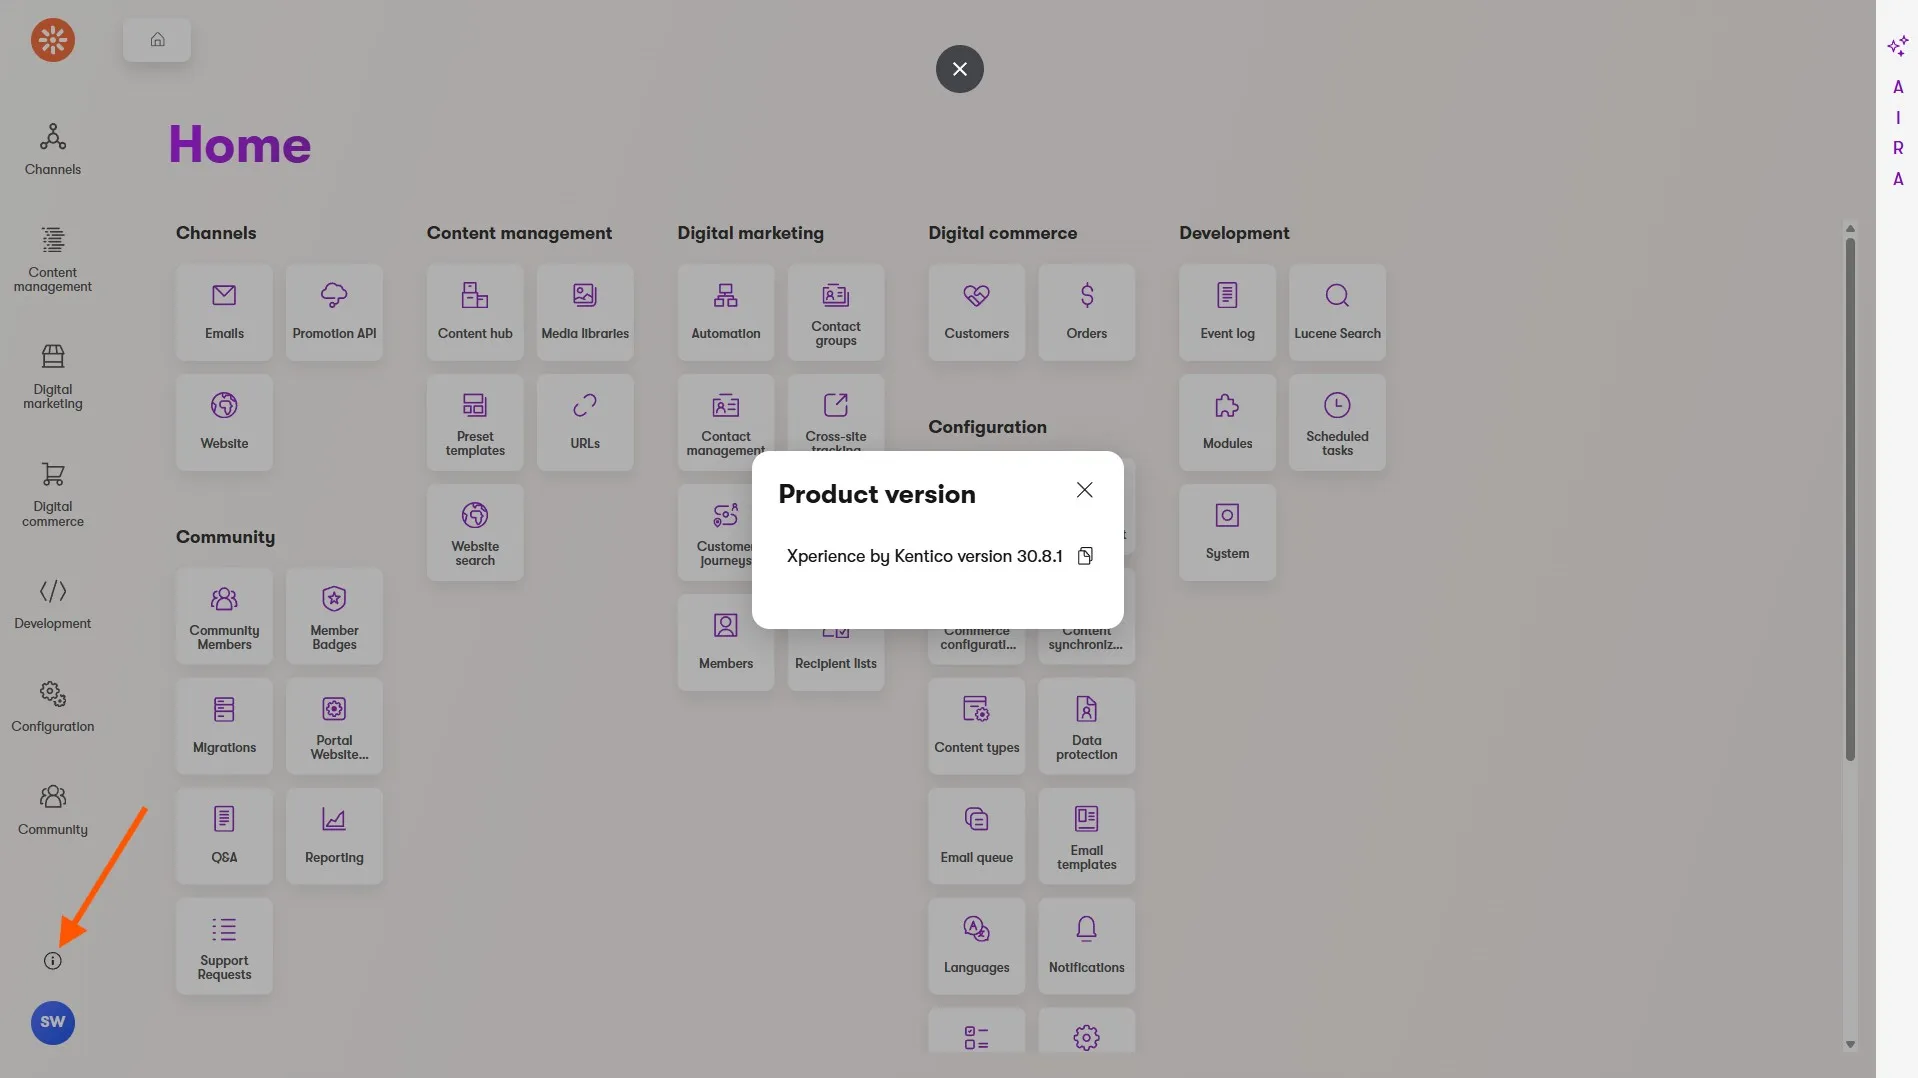Open the Lucene Search tile
Screen dimensions: 1918x1078
(1337, 312)
